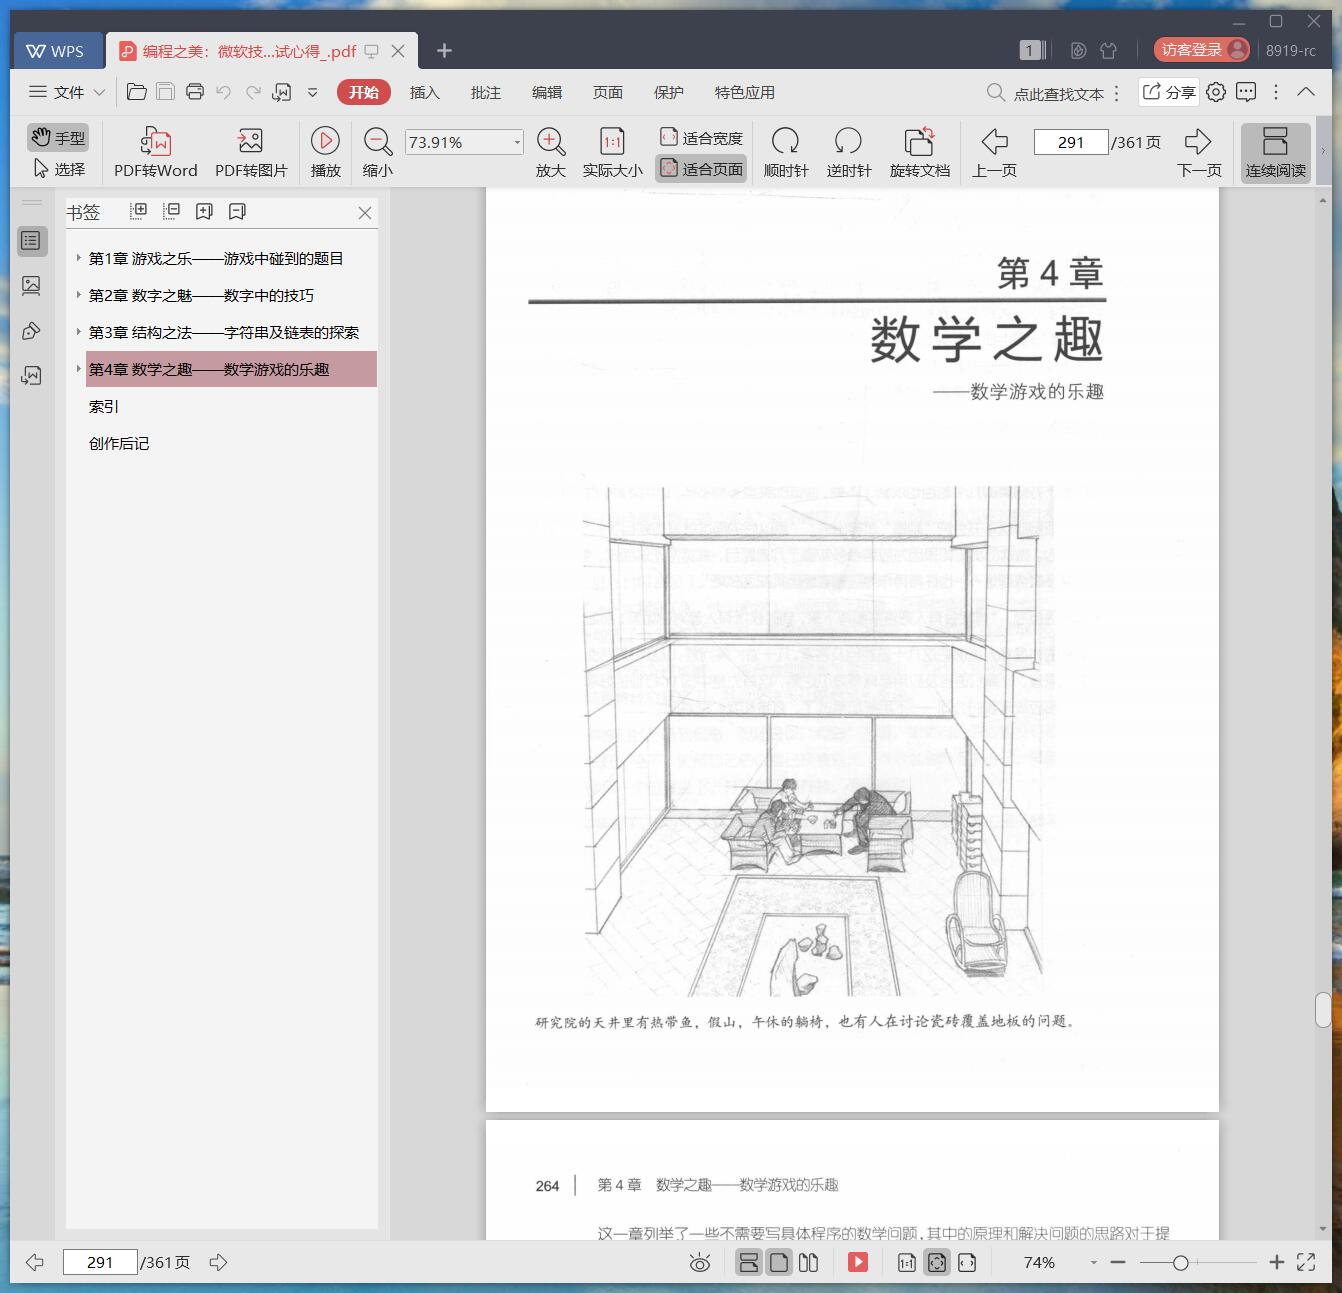
Task: Click the open folder icon
Action: tap(137, 92)
